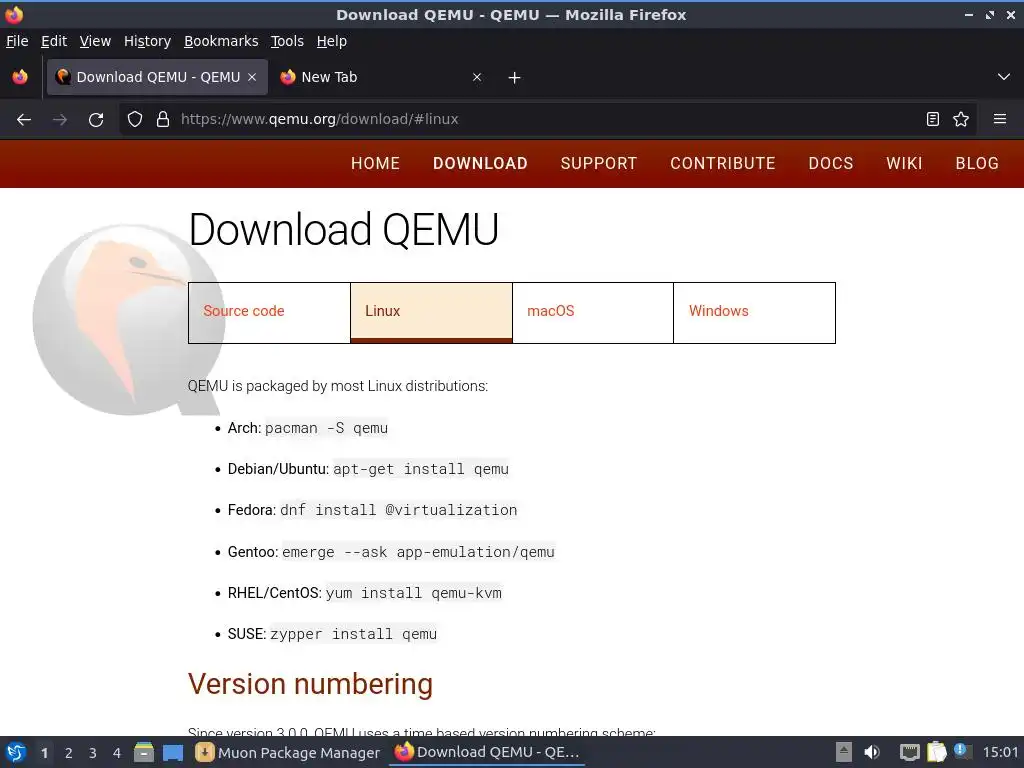1024x768 pixels.
Task: Open CONTRIBUTE page link
Action: pos(723,163)
